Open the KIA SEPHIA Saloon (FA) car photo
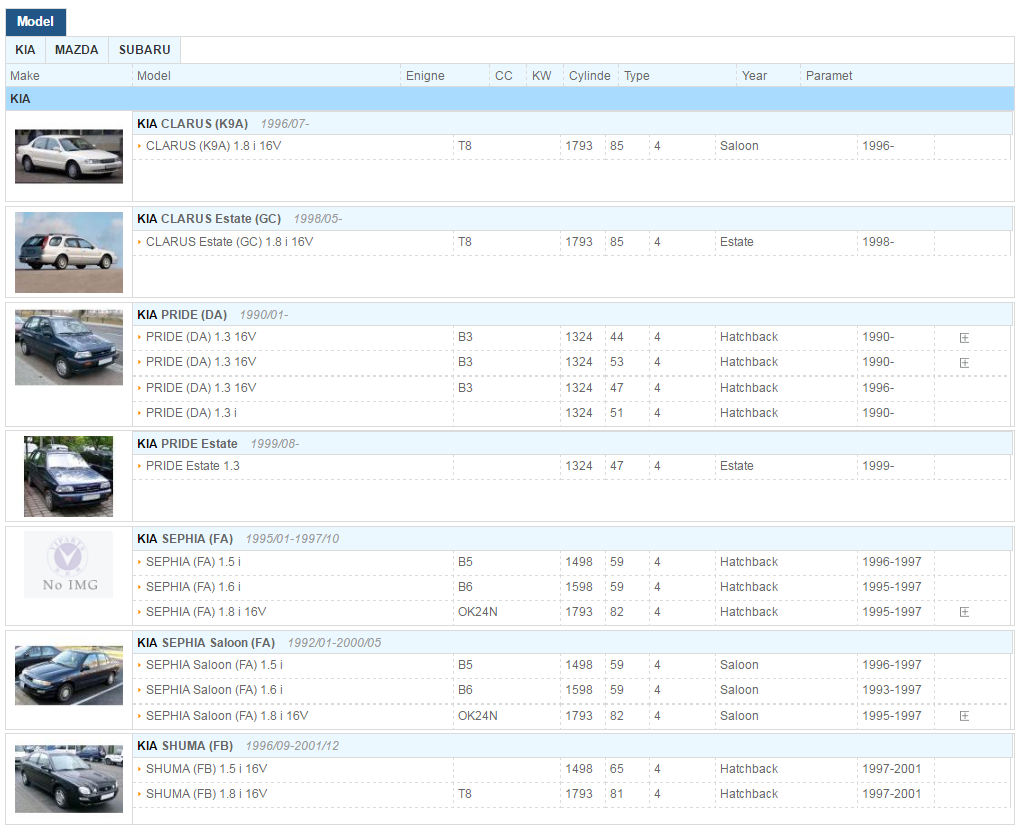Screen dimensions: 1024x828 coord(69,675)
